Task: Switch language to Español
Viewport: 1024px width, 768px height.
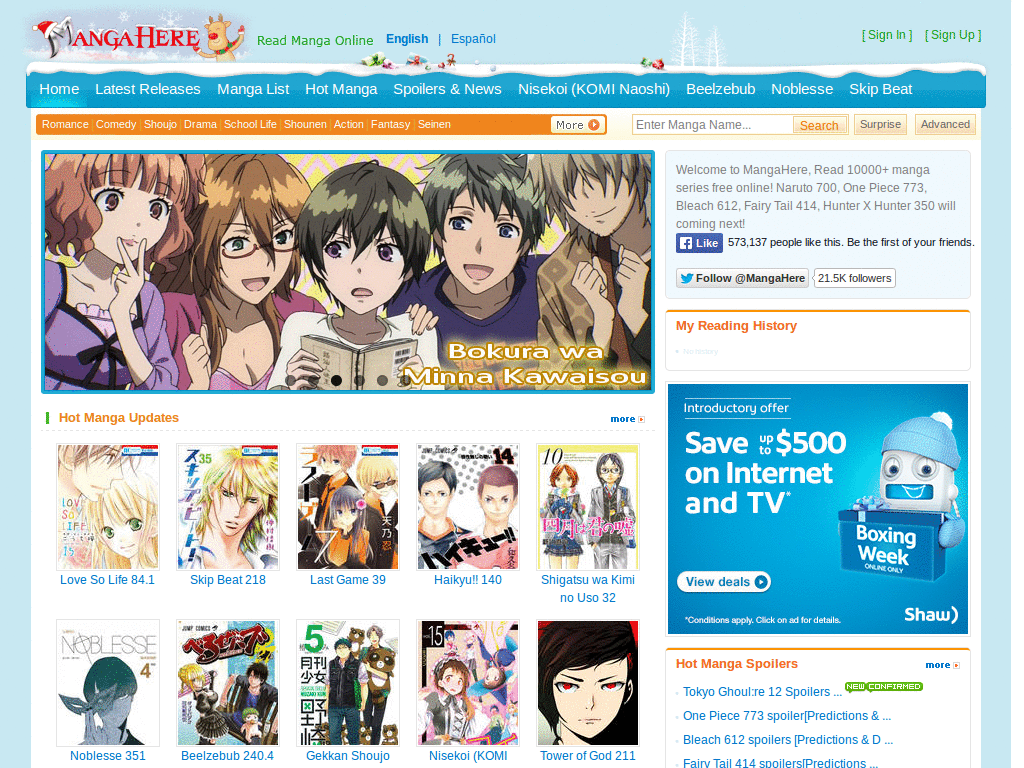Action: 473,39
